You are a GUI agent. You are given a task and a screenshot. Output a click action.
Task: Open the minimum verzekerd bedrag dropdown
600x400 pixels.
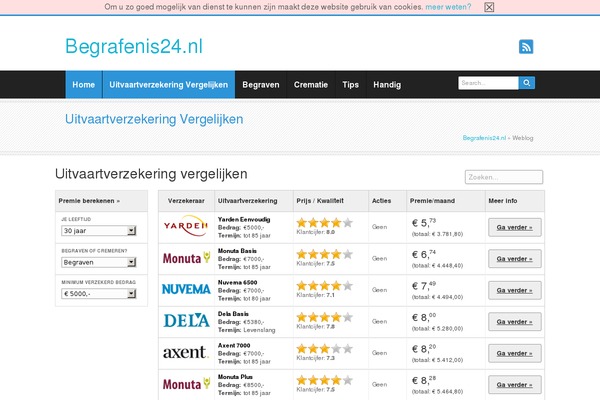tap(99, 294)
